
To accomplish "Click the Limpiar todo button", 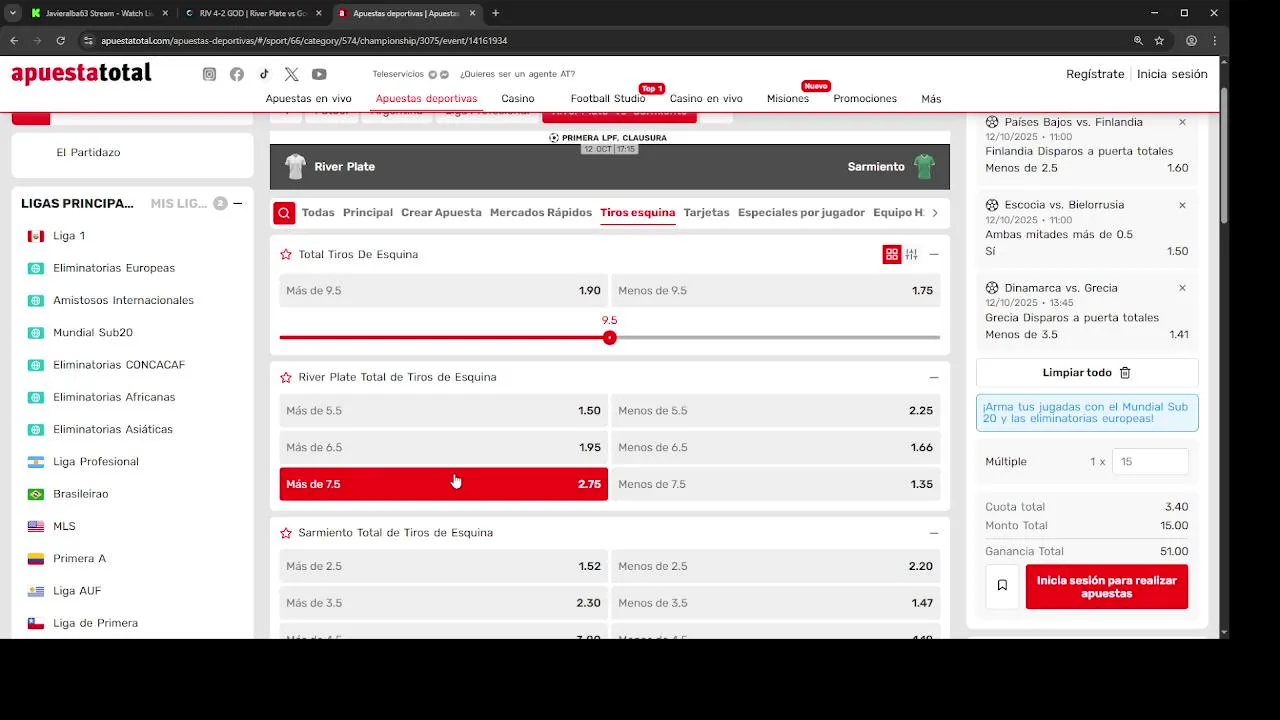I will [x=1087, y=373].
